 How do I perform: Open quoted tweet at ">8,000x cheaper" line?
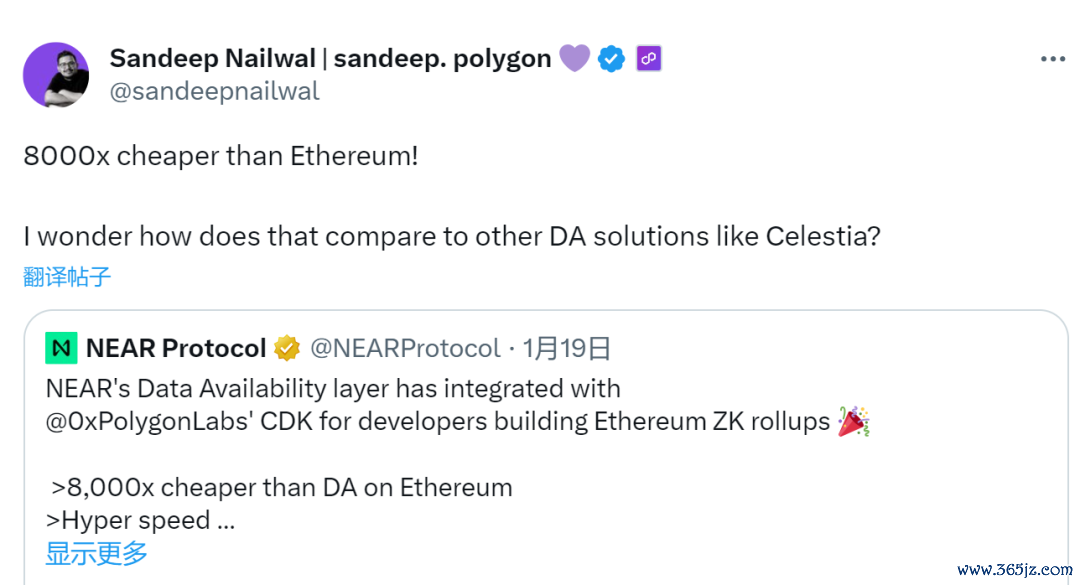(x=282, y=488)
